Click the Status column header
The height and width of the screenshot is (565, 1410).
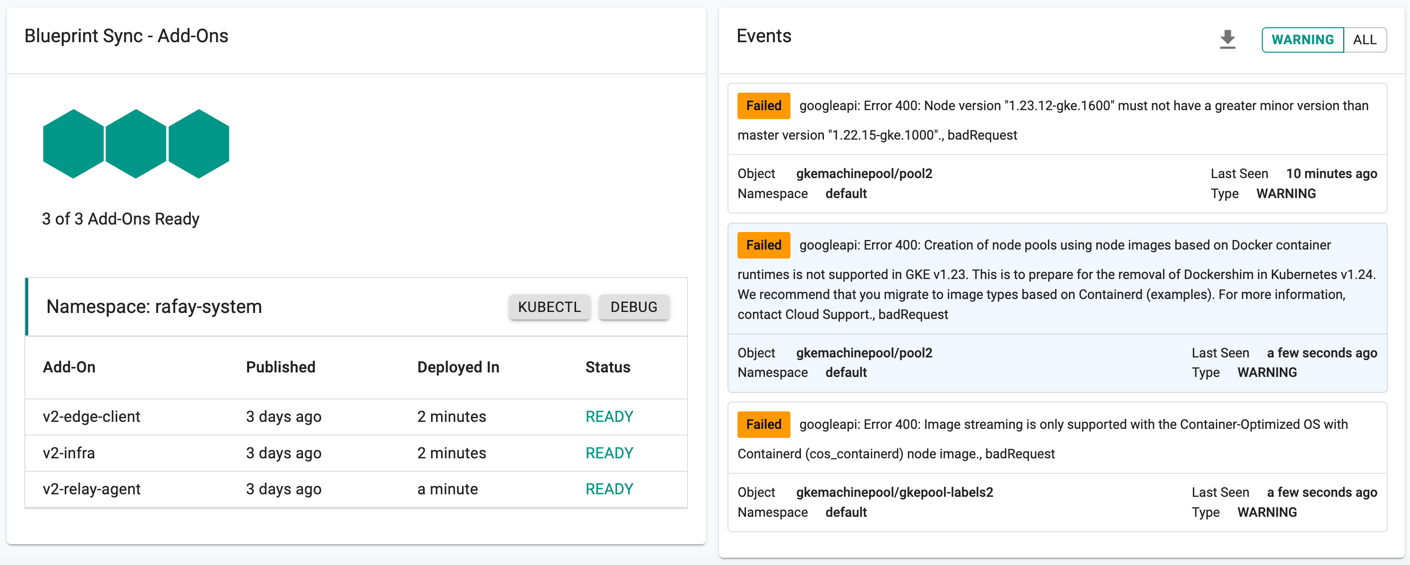[608, 367]
